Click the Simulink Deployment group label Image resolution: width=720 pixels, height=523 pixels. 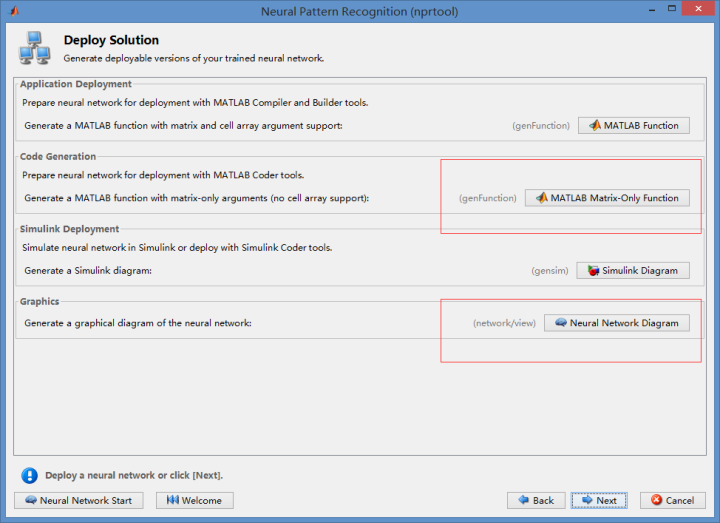tap(69, 229)
